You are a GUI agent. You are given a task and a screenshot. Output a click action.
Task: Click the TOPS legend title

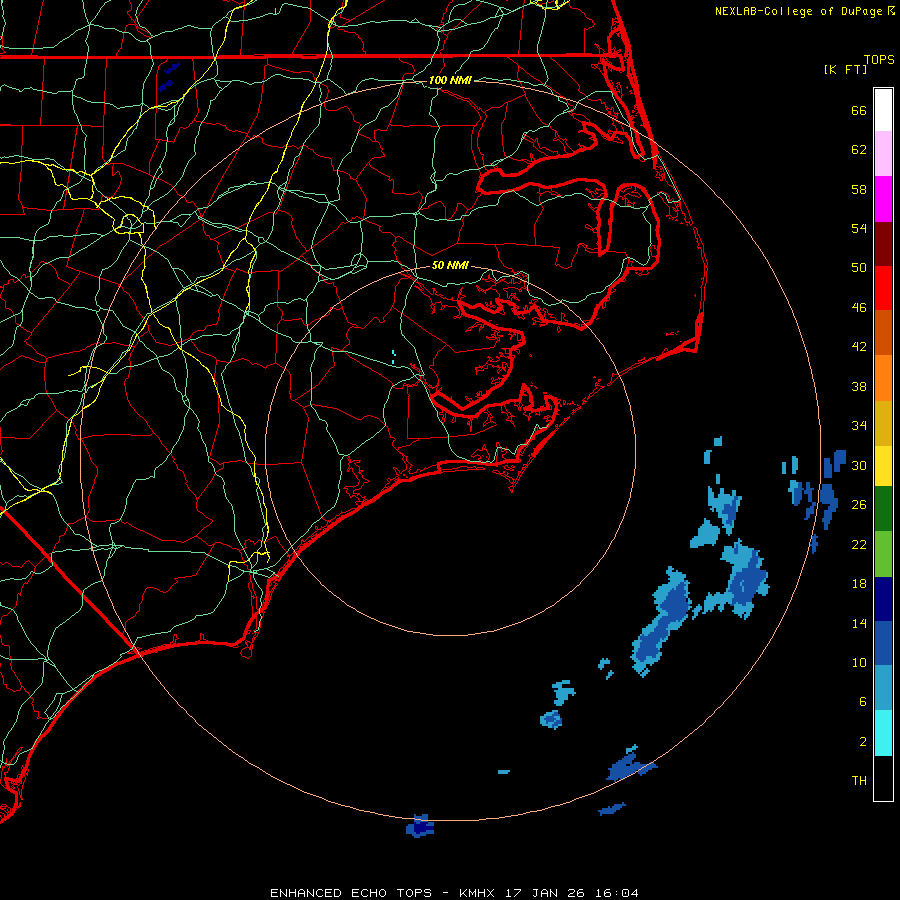click(879, 60)
